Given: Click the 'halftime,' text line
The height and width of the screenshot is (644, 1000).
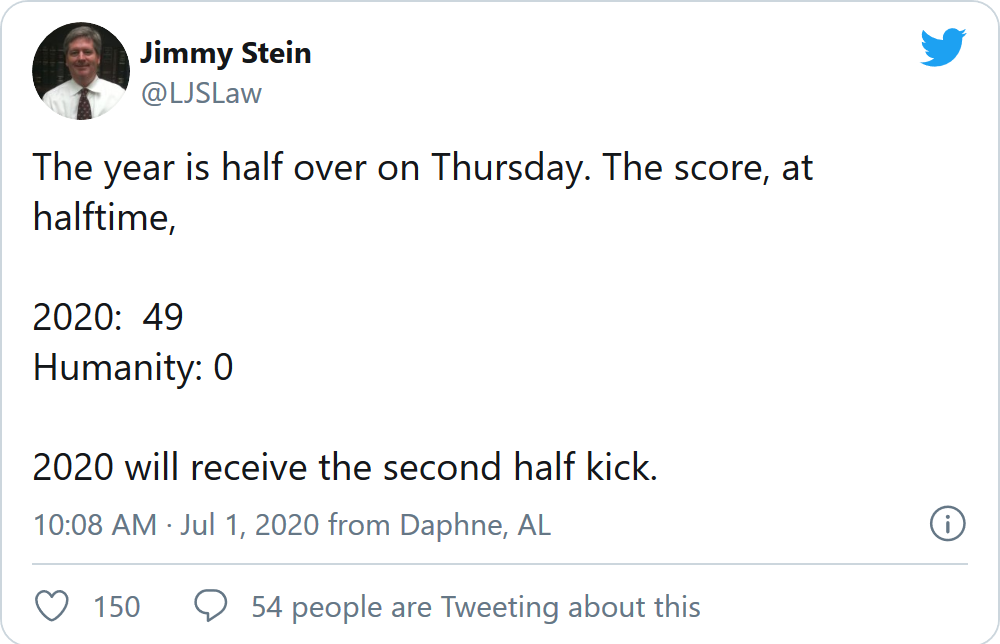Looking at the screenshot, I should pos(105,217).
